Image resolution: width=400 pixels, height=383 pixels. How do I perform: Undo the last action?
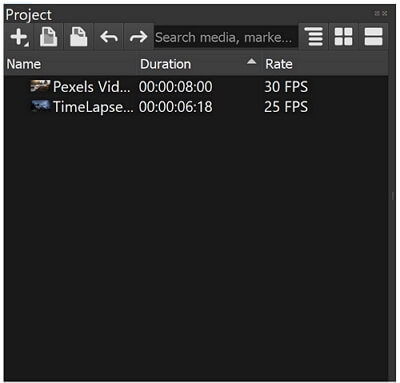click(x=109, y=37)
